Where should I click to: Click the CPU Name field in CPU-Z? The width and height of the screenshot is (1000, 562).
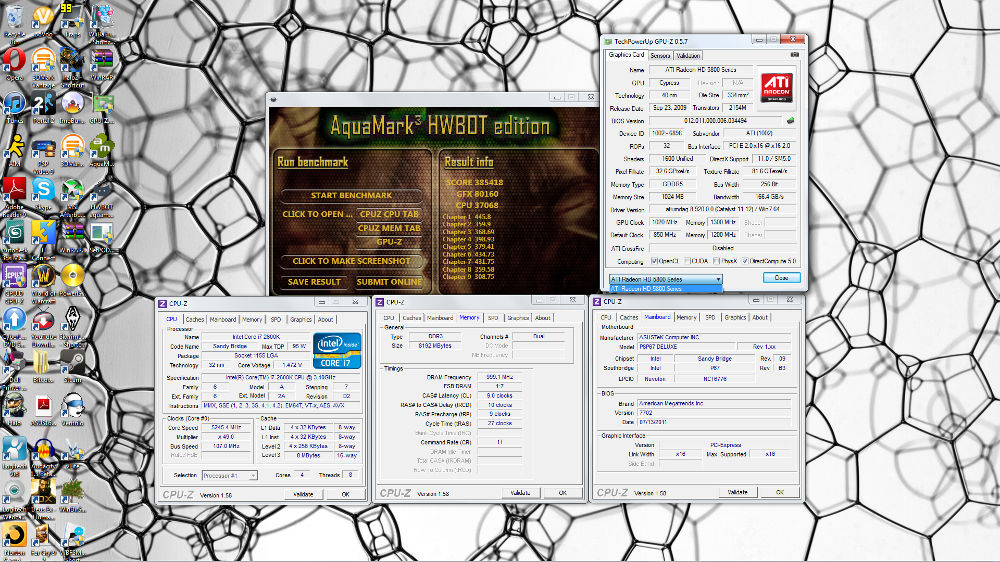click(x=255, y=337)
